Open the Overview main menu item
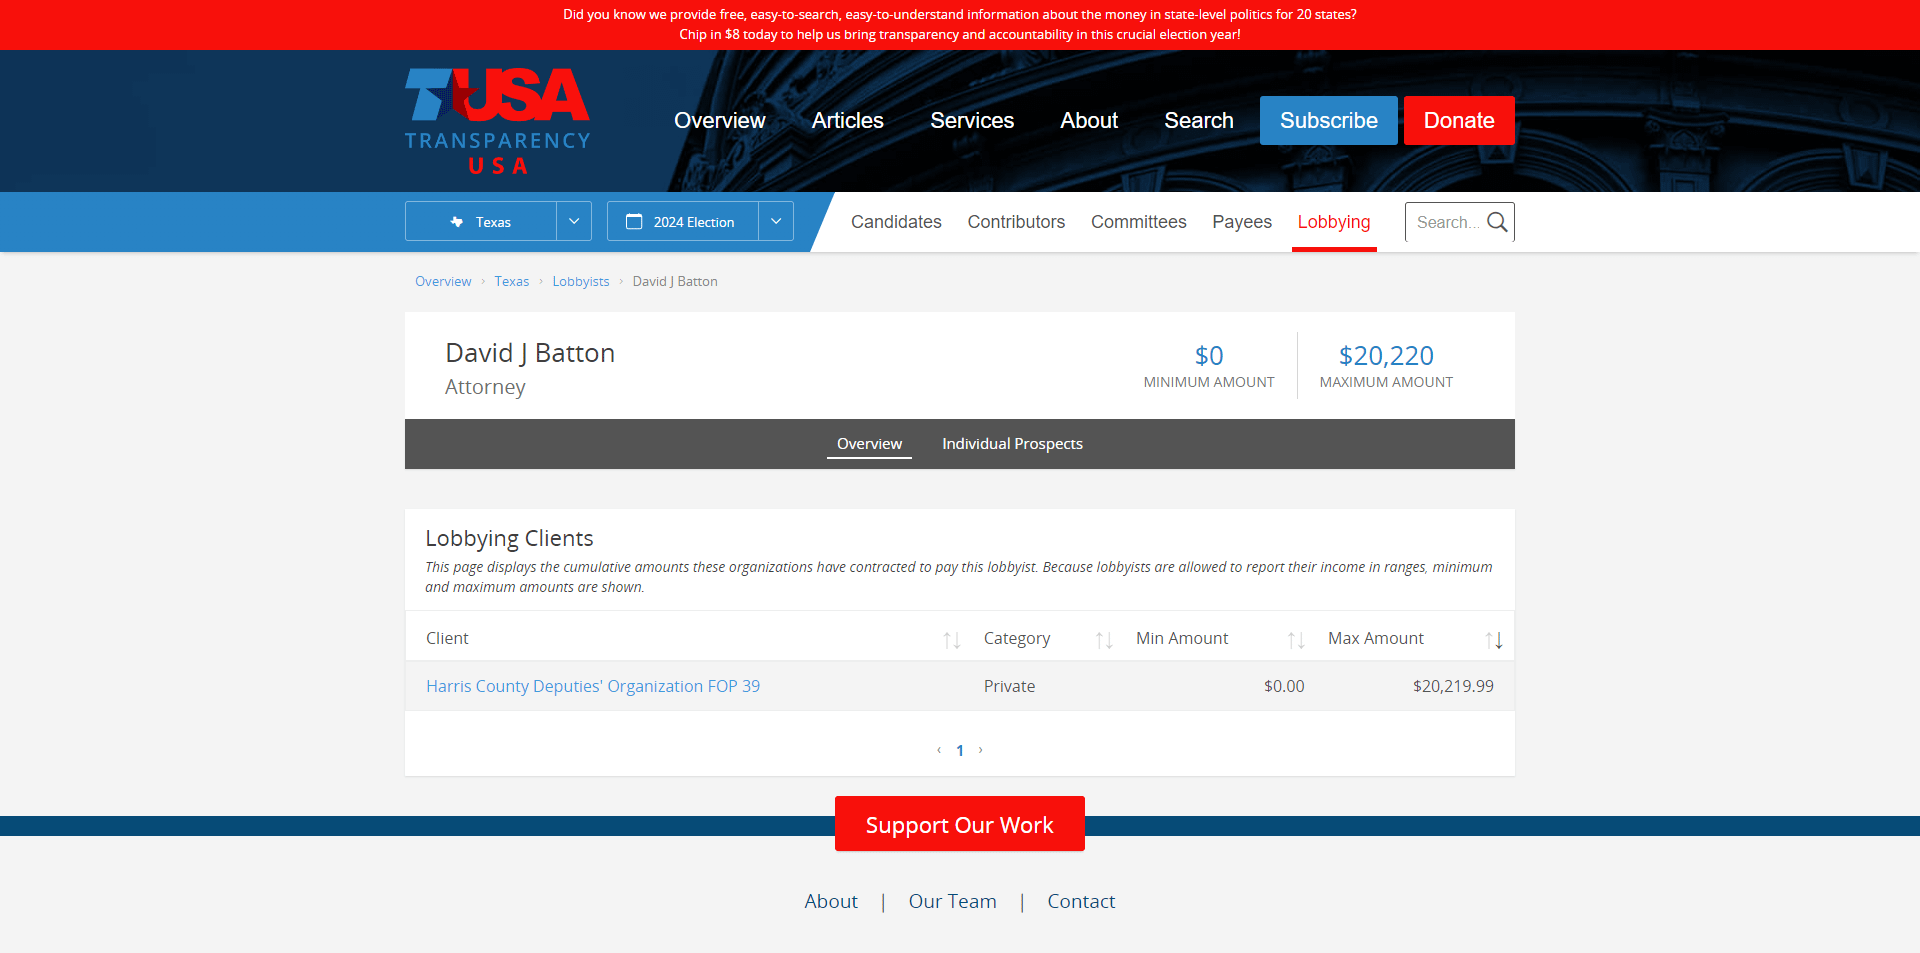Screen dimensions: 1920x953 [x=720, y=121]
